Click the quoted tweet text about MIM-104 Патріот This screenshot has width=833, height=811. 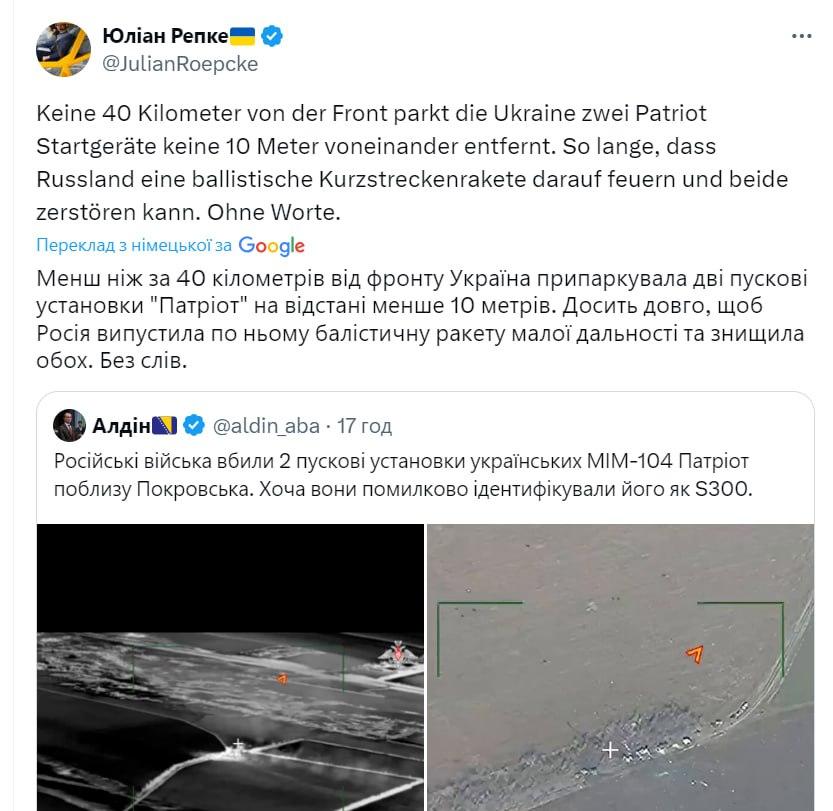point(403,475)
